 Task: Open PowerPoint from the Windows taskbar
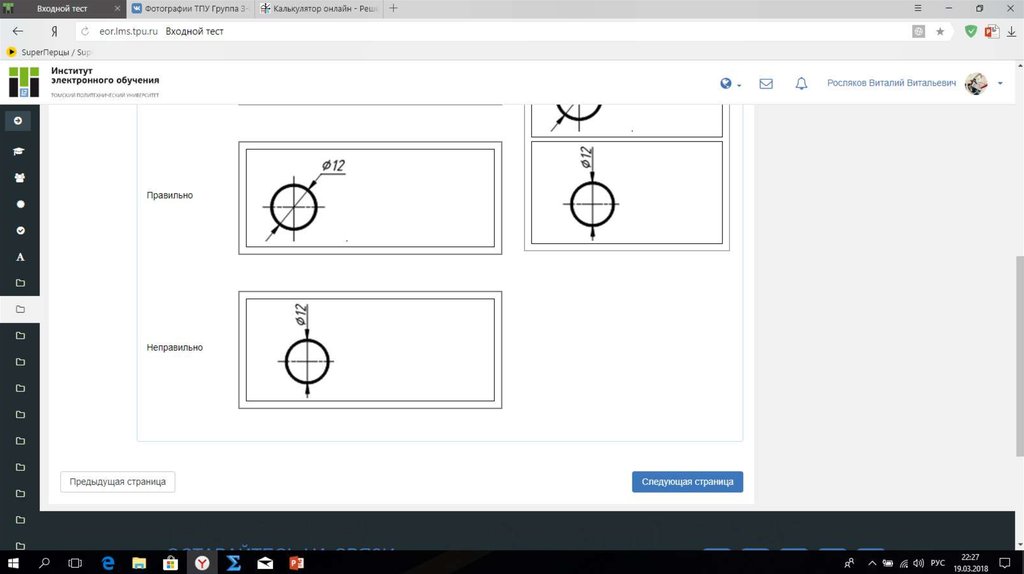tap(296, 563)
